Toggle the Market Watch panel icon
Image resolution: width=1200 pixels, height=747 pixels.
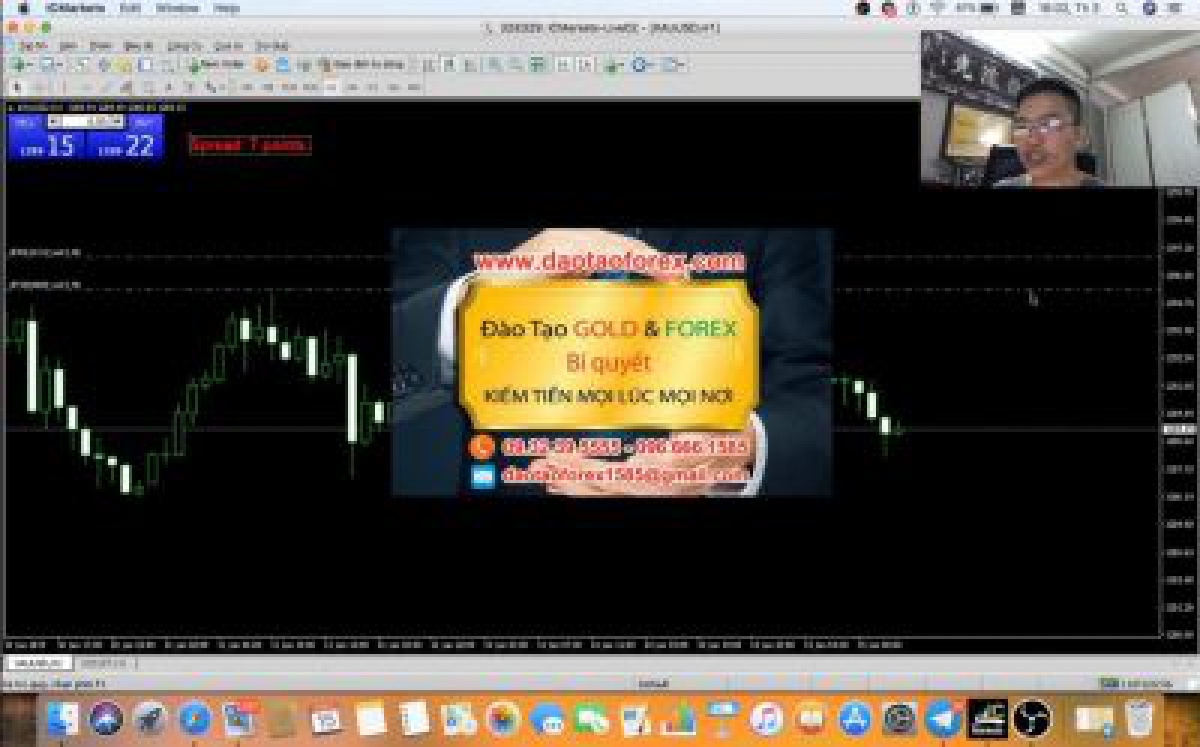click(x=82, y=64)
